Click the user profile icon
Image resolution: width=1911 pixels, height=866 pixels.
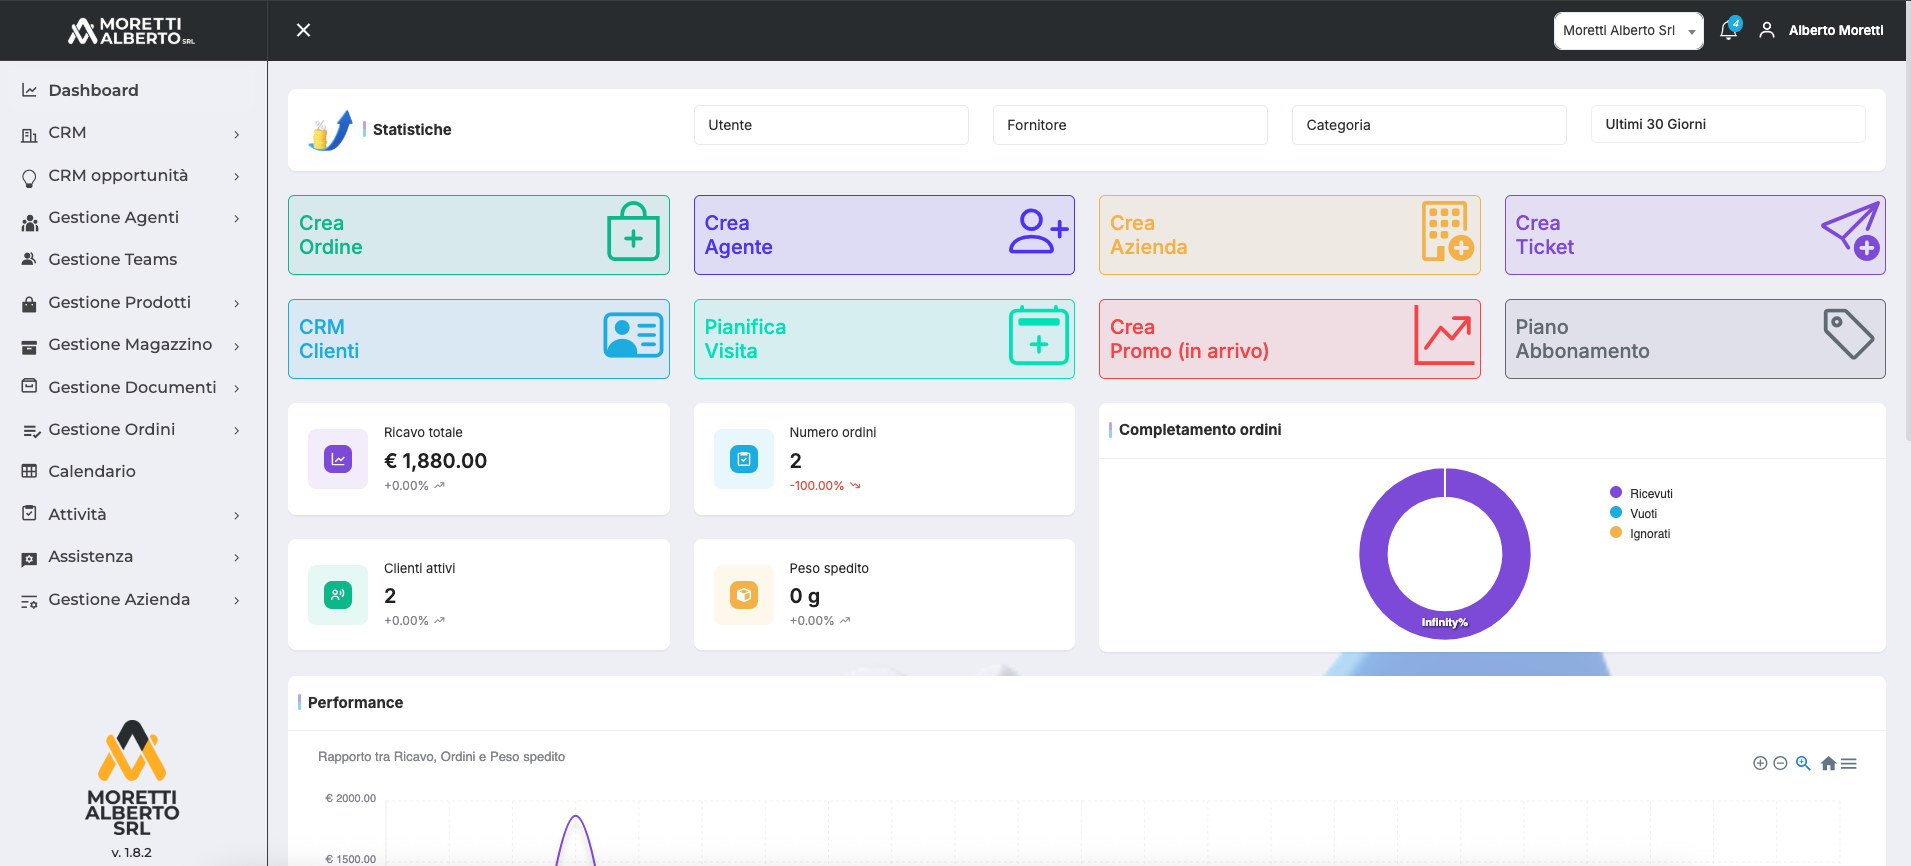click(1767, 30)
